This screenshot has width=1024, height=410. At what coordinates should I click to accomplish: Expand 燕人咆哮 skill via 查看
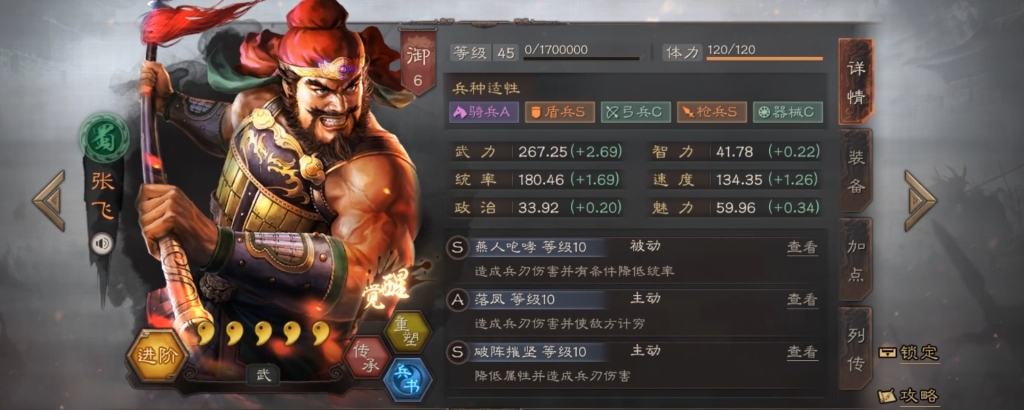pos(802,247)
